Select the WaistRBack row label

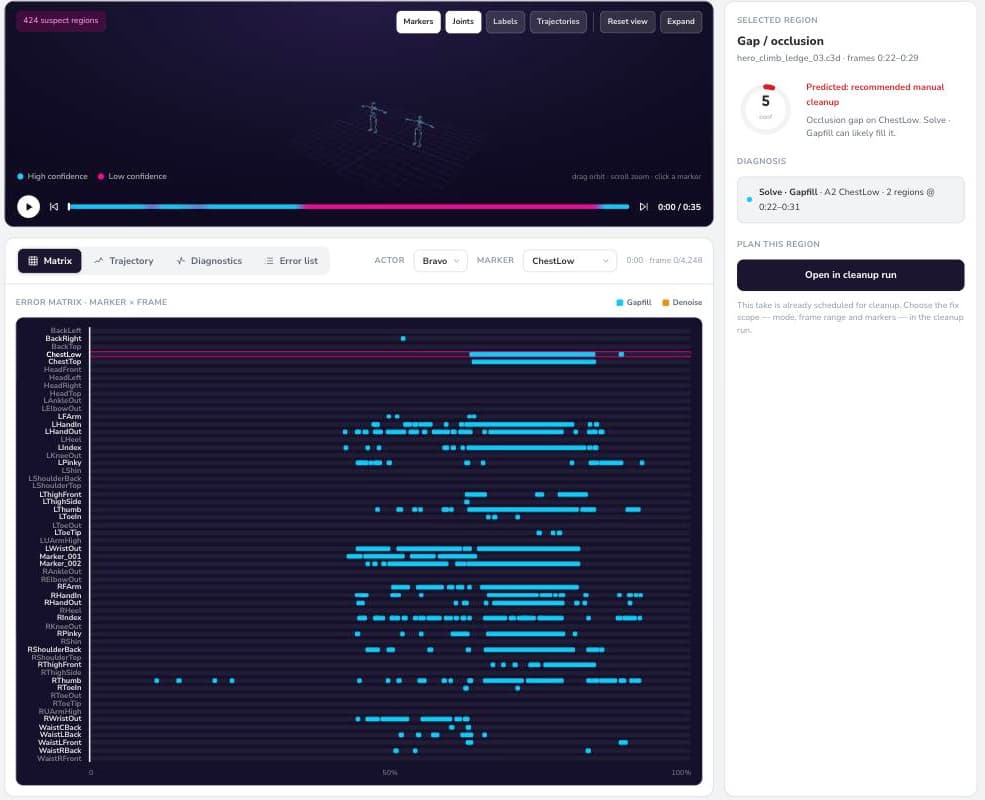[x=60, y=750]
